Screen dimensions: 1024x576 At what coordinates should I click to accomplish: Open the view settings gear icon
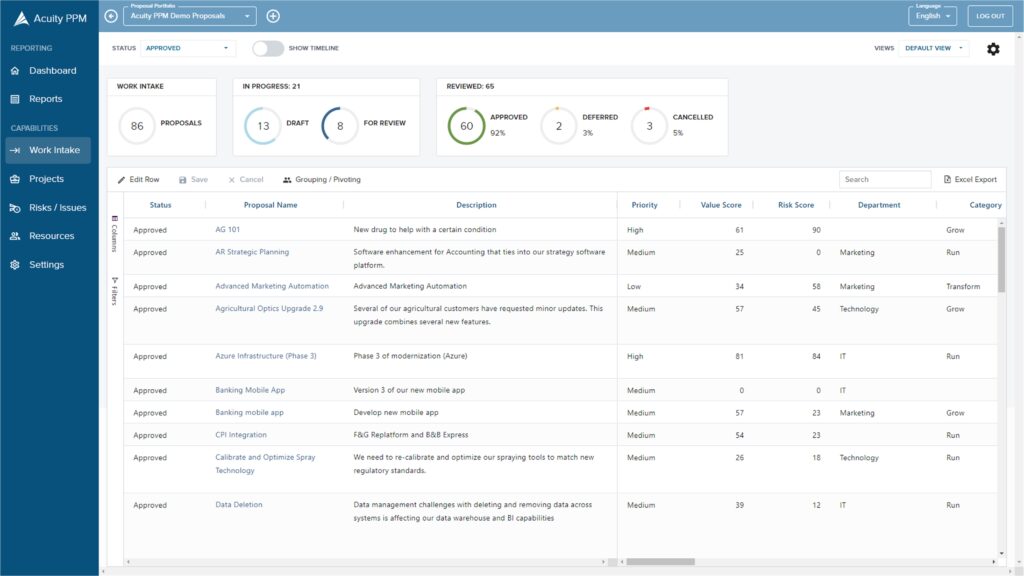pos(993,48)
